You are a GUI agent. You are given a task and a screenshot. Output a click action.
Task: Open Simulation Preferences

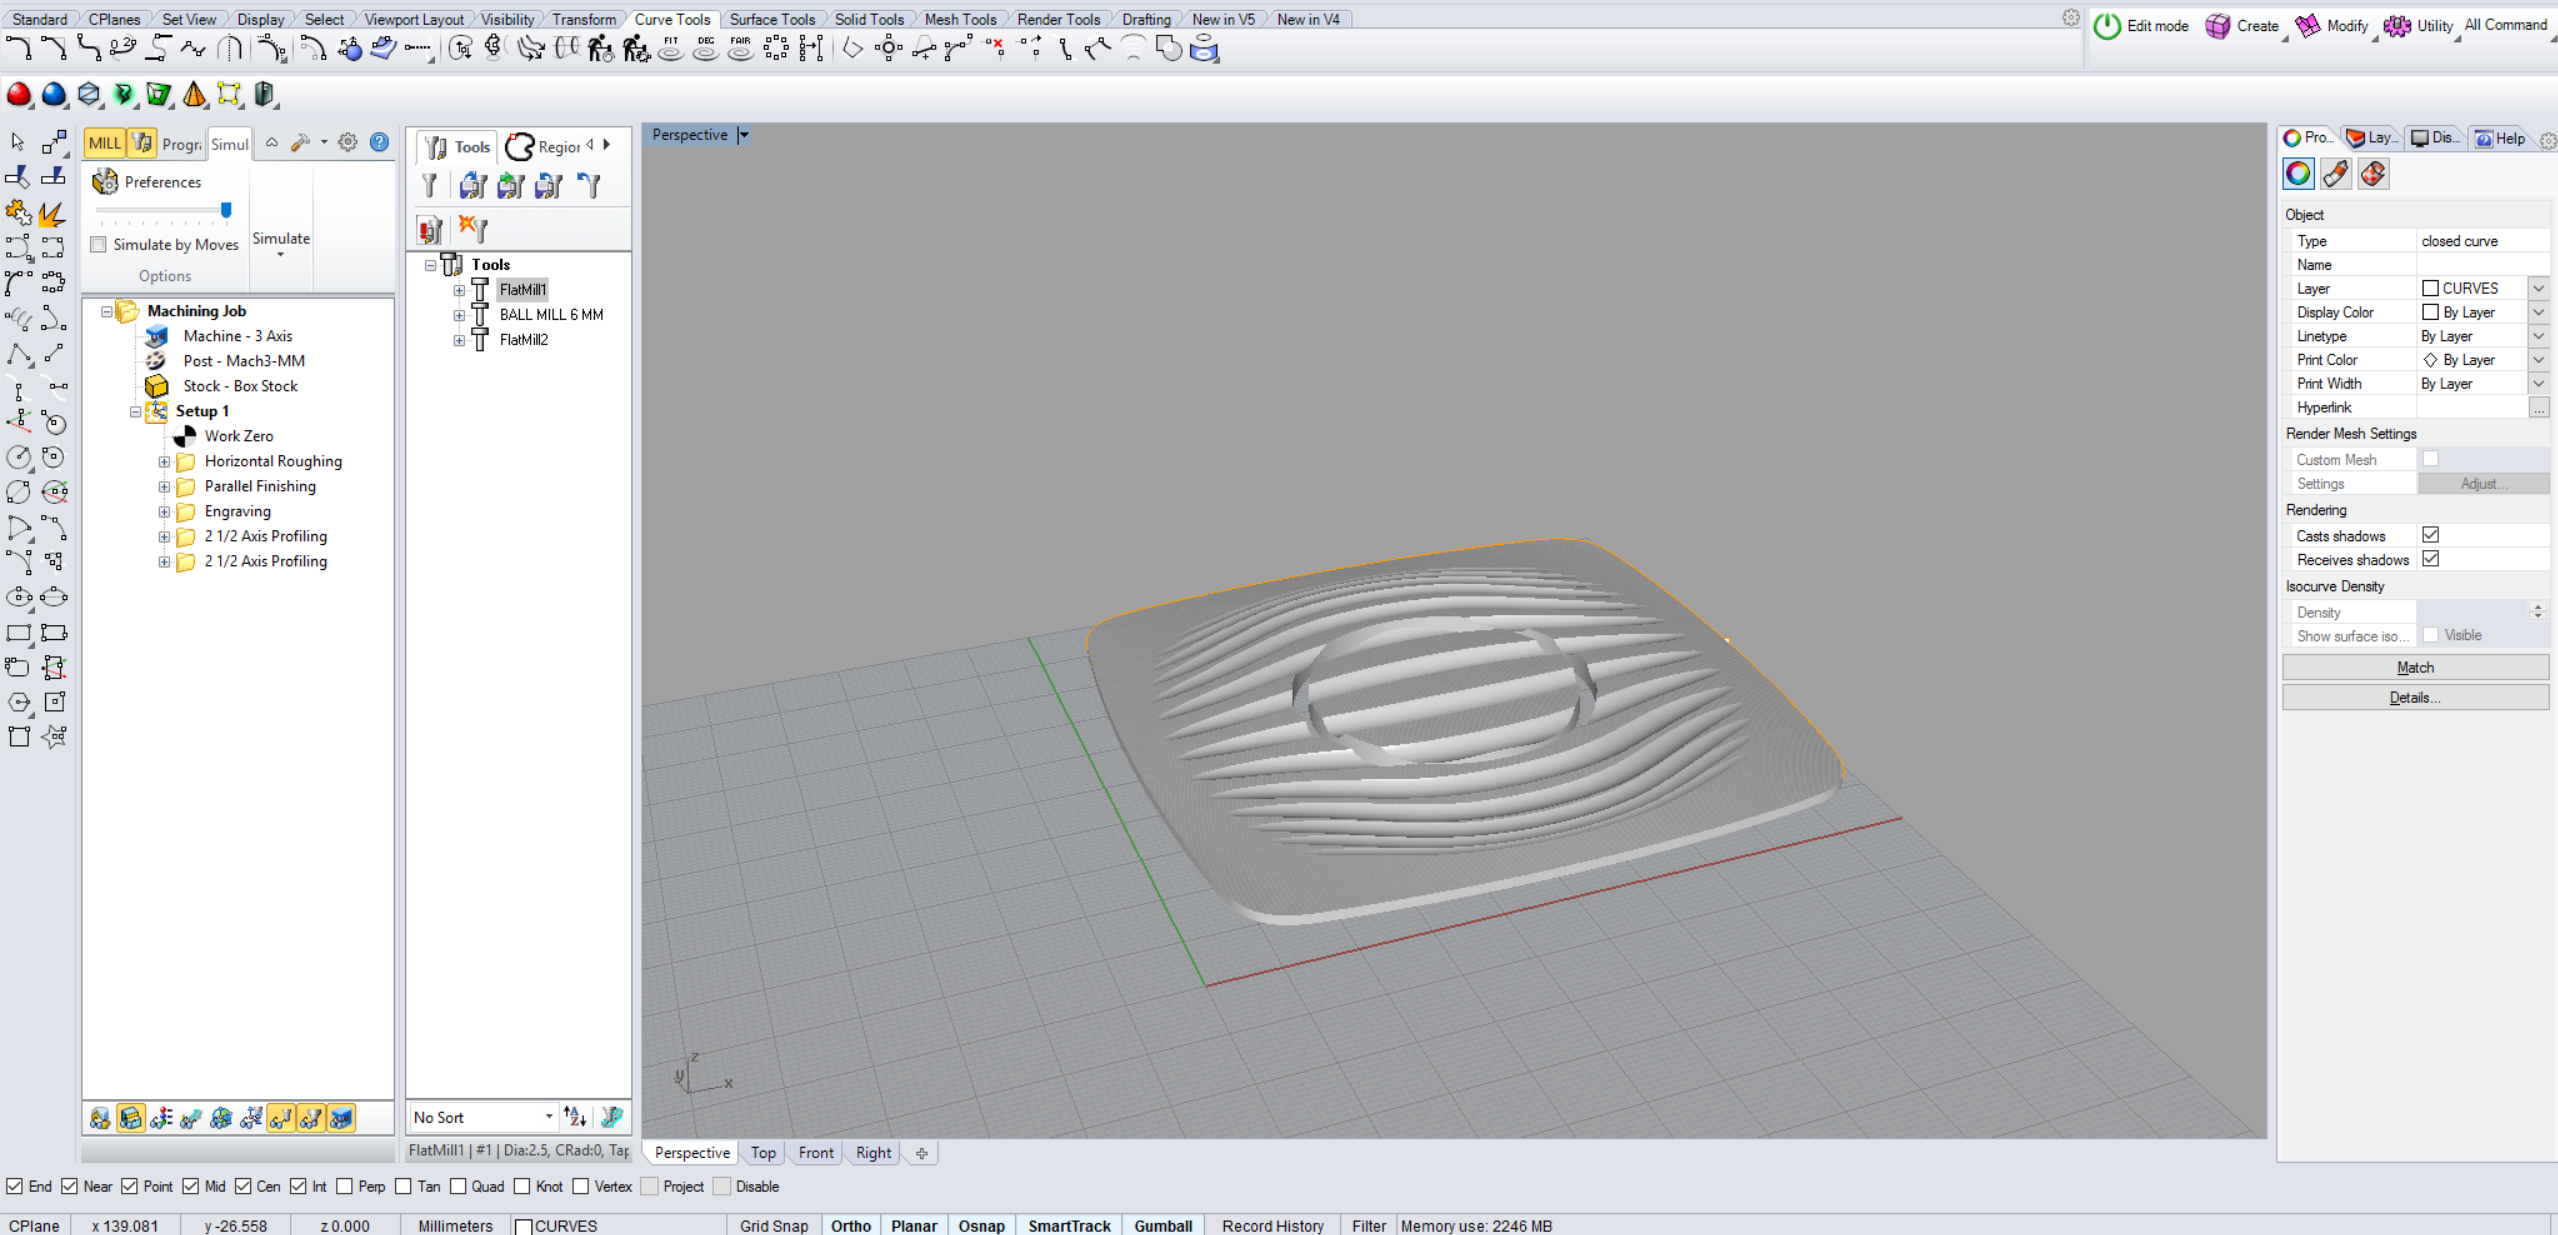pos(148,182)
